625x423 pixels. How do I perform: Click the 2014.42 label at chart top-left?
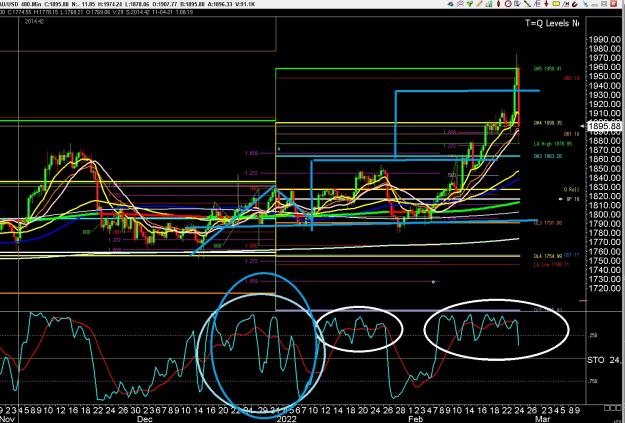(34, 21)
